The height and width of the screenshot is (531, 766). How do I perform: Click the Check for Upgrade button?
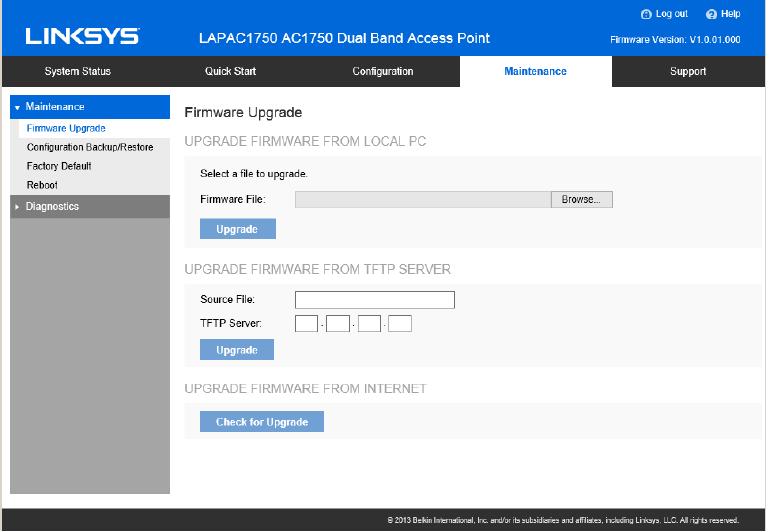tap(262, 422)
